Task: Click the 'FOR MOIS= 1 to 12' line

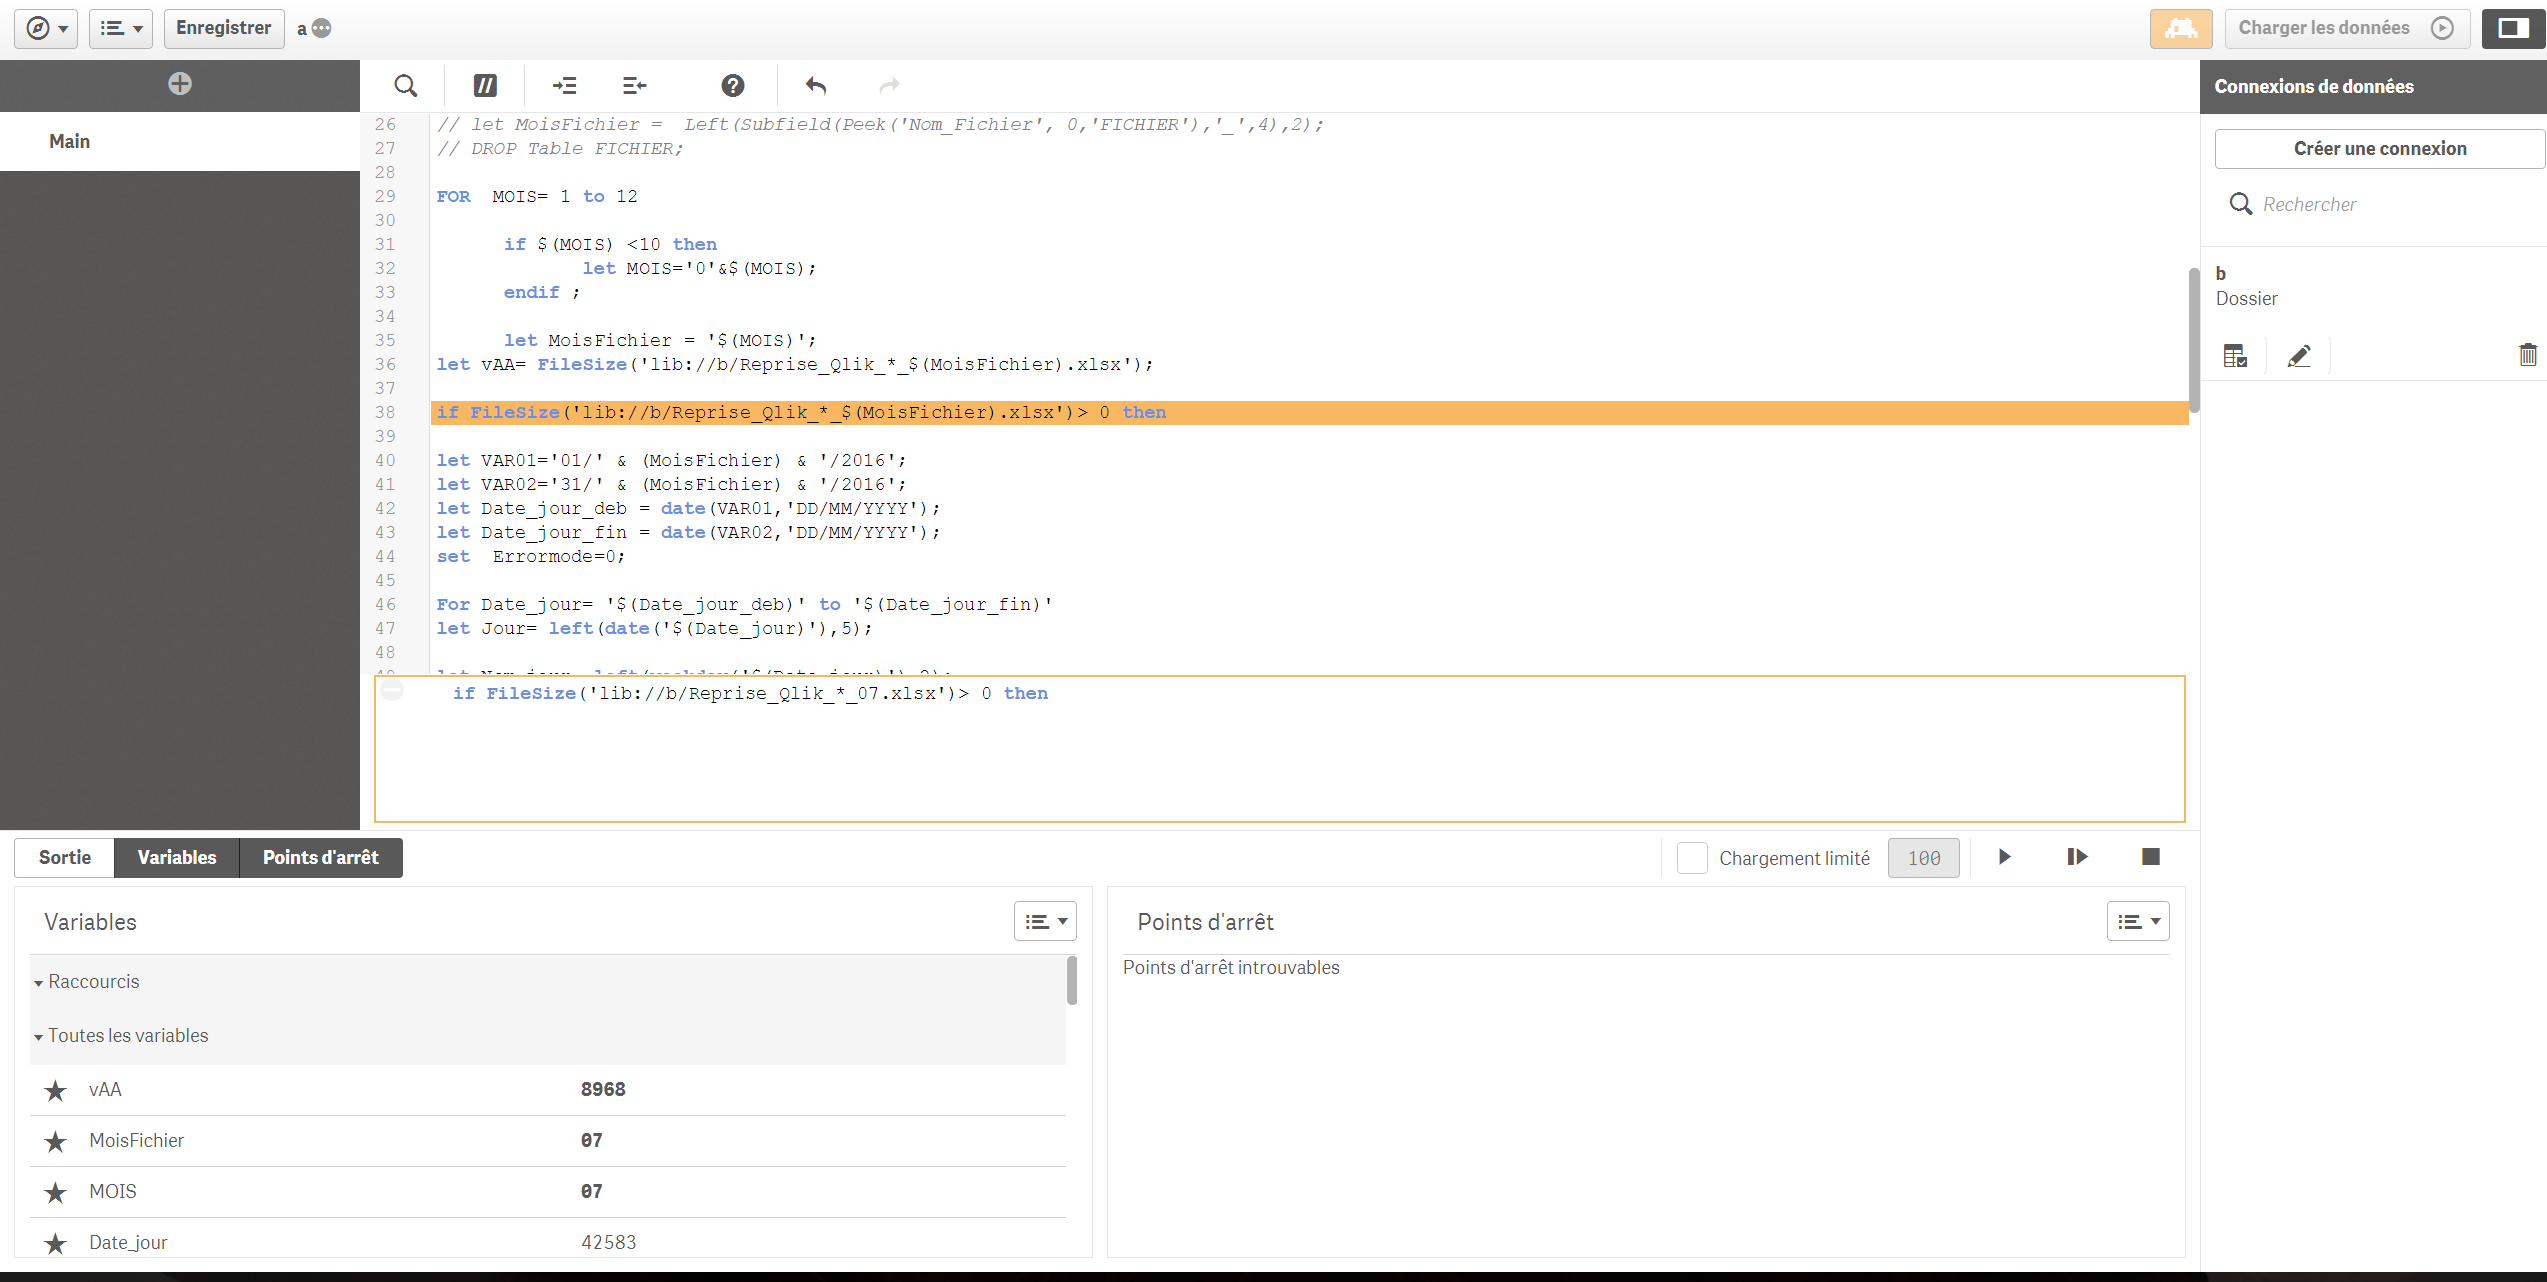Action: pos(537,197)
